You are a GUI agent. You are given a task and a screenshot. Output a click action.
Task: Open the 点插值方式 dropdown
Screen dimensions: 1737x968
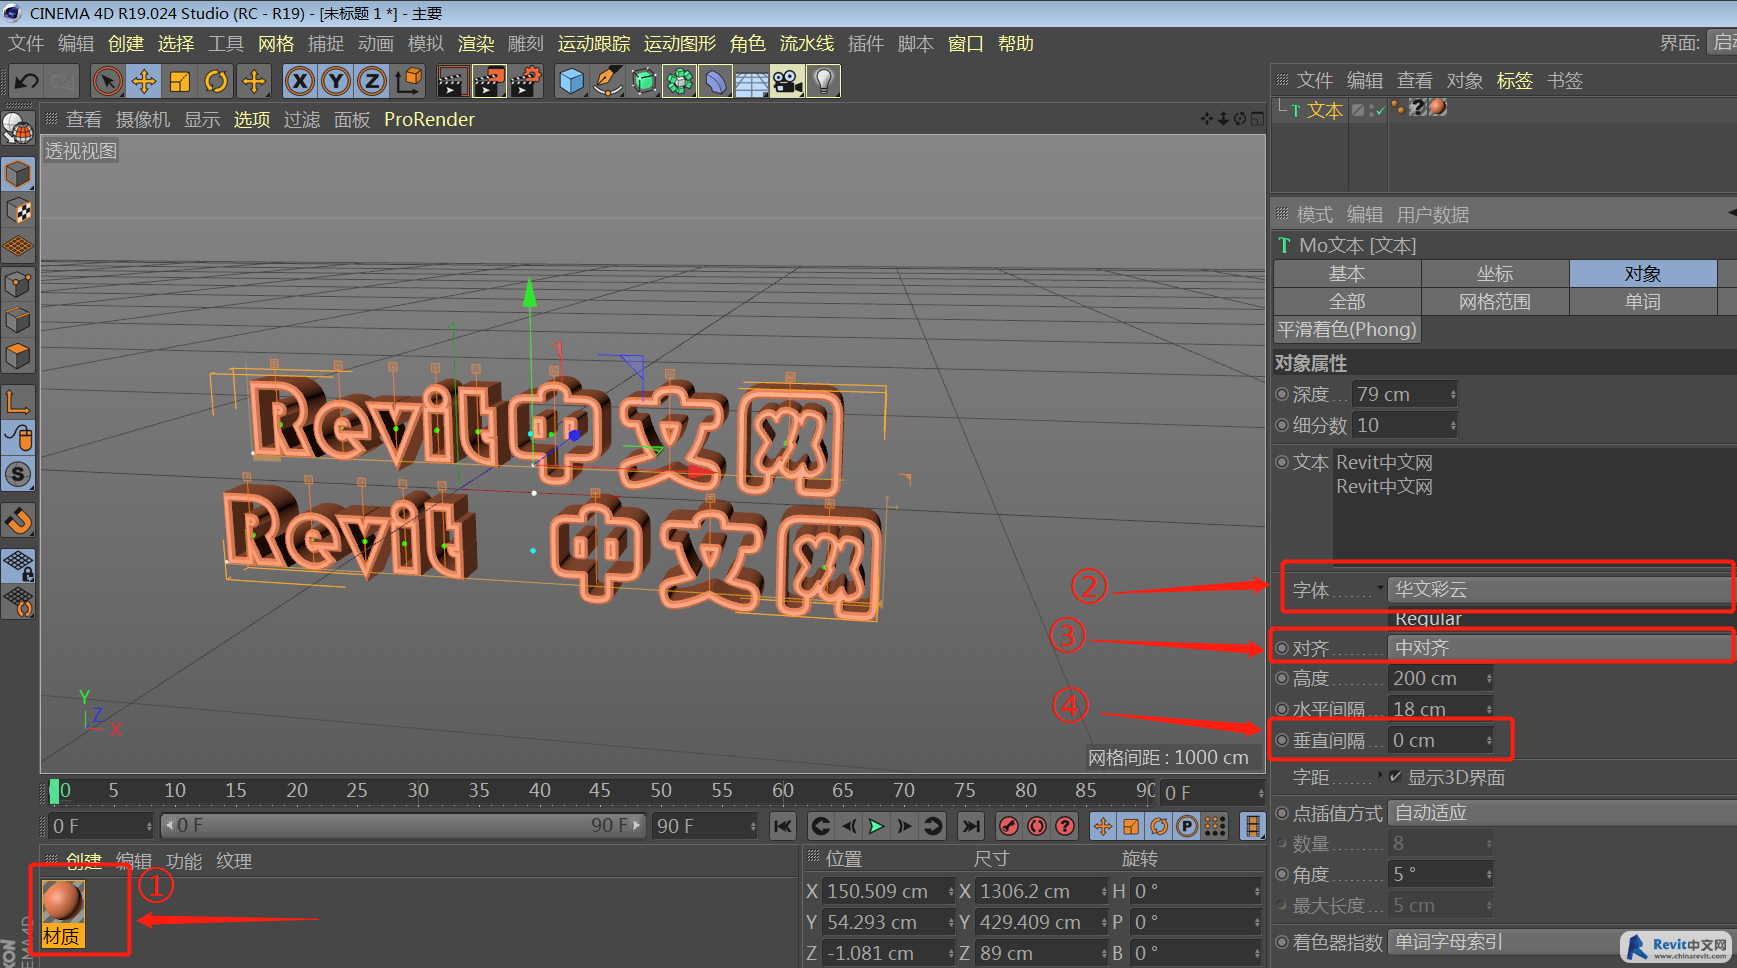1561,812
